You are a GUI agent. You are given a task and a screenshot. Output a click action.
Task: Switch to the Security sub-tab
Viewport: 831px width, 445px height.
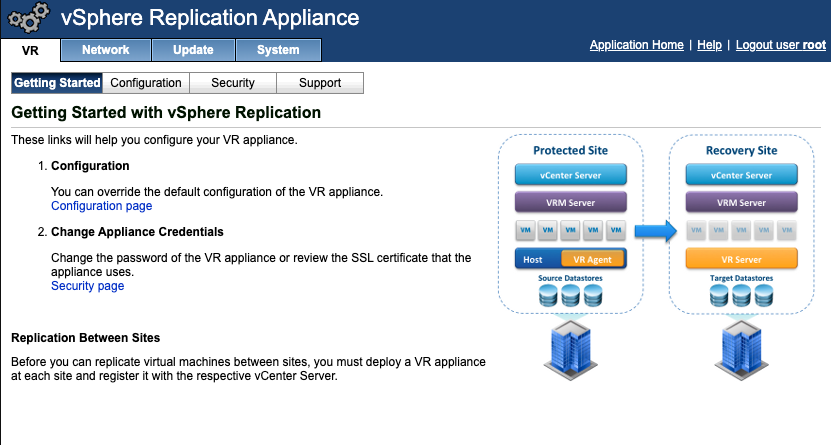233,83
